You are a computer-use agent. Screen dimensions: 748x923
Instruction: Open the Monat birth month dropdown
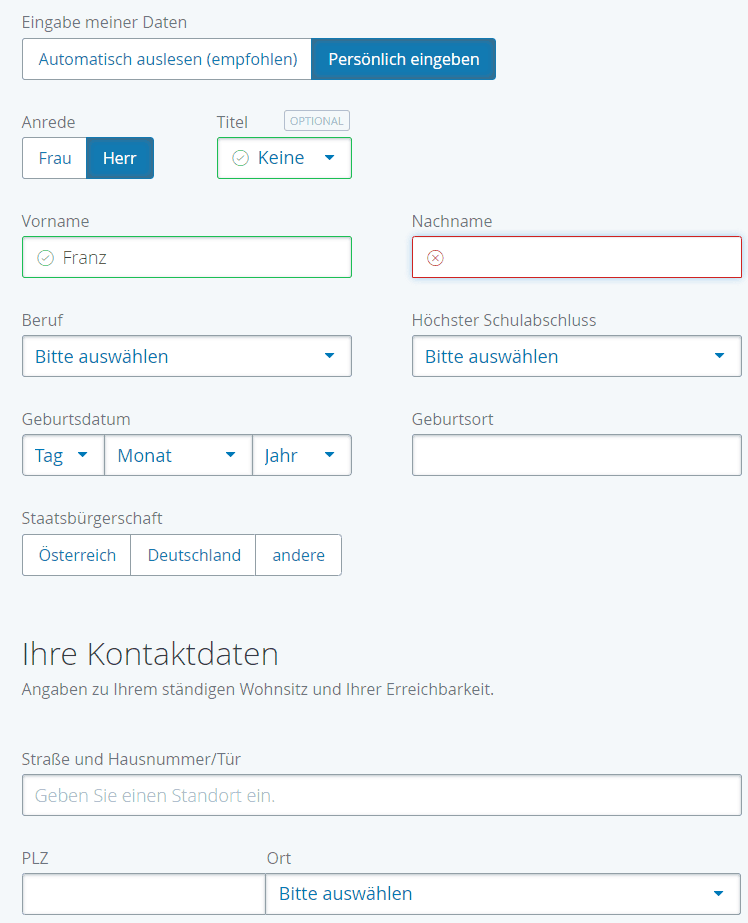tap(178, 455)
